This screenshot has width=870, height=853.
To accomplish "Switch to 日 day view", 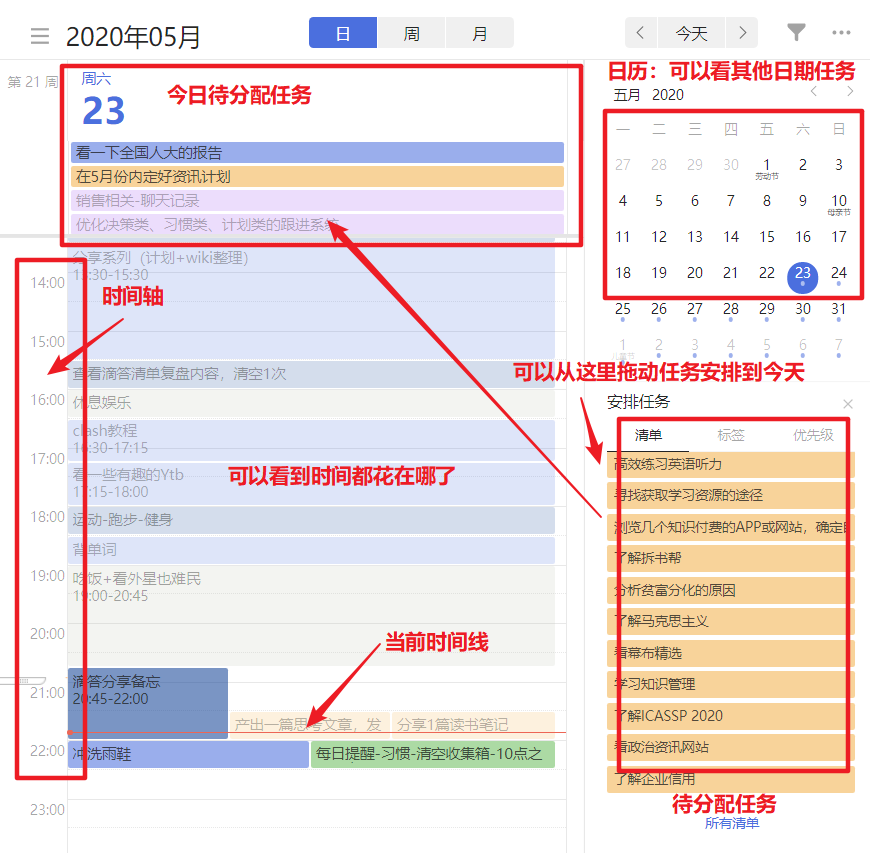I will tap(342, 33).
